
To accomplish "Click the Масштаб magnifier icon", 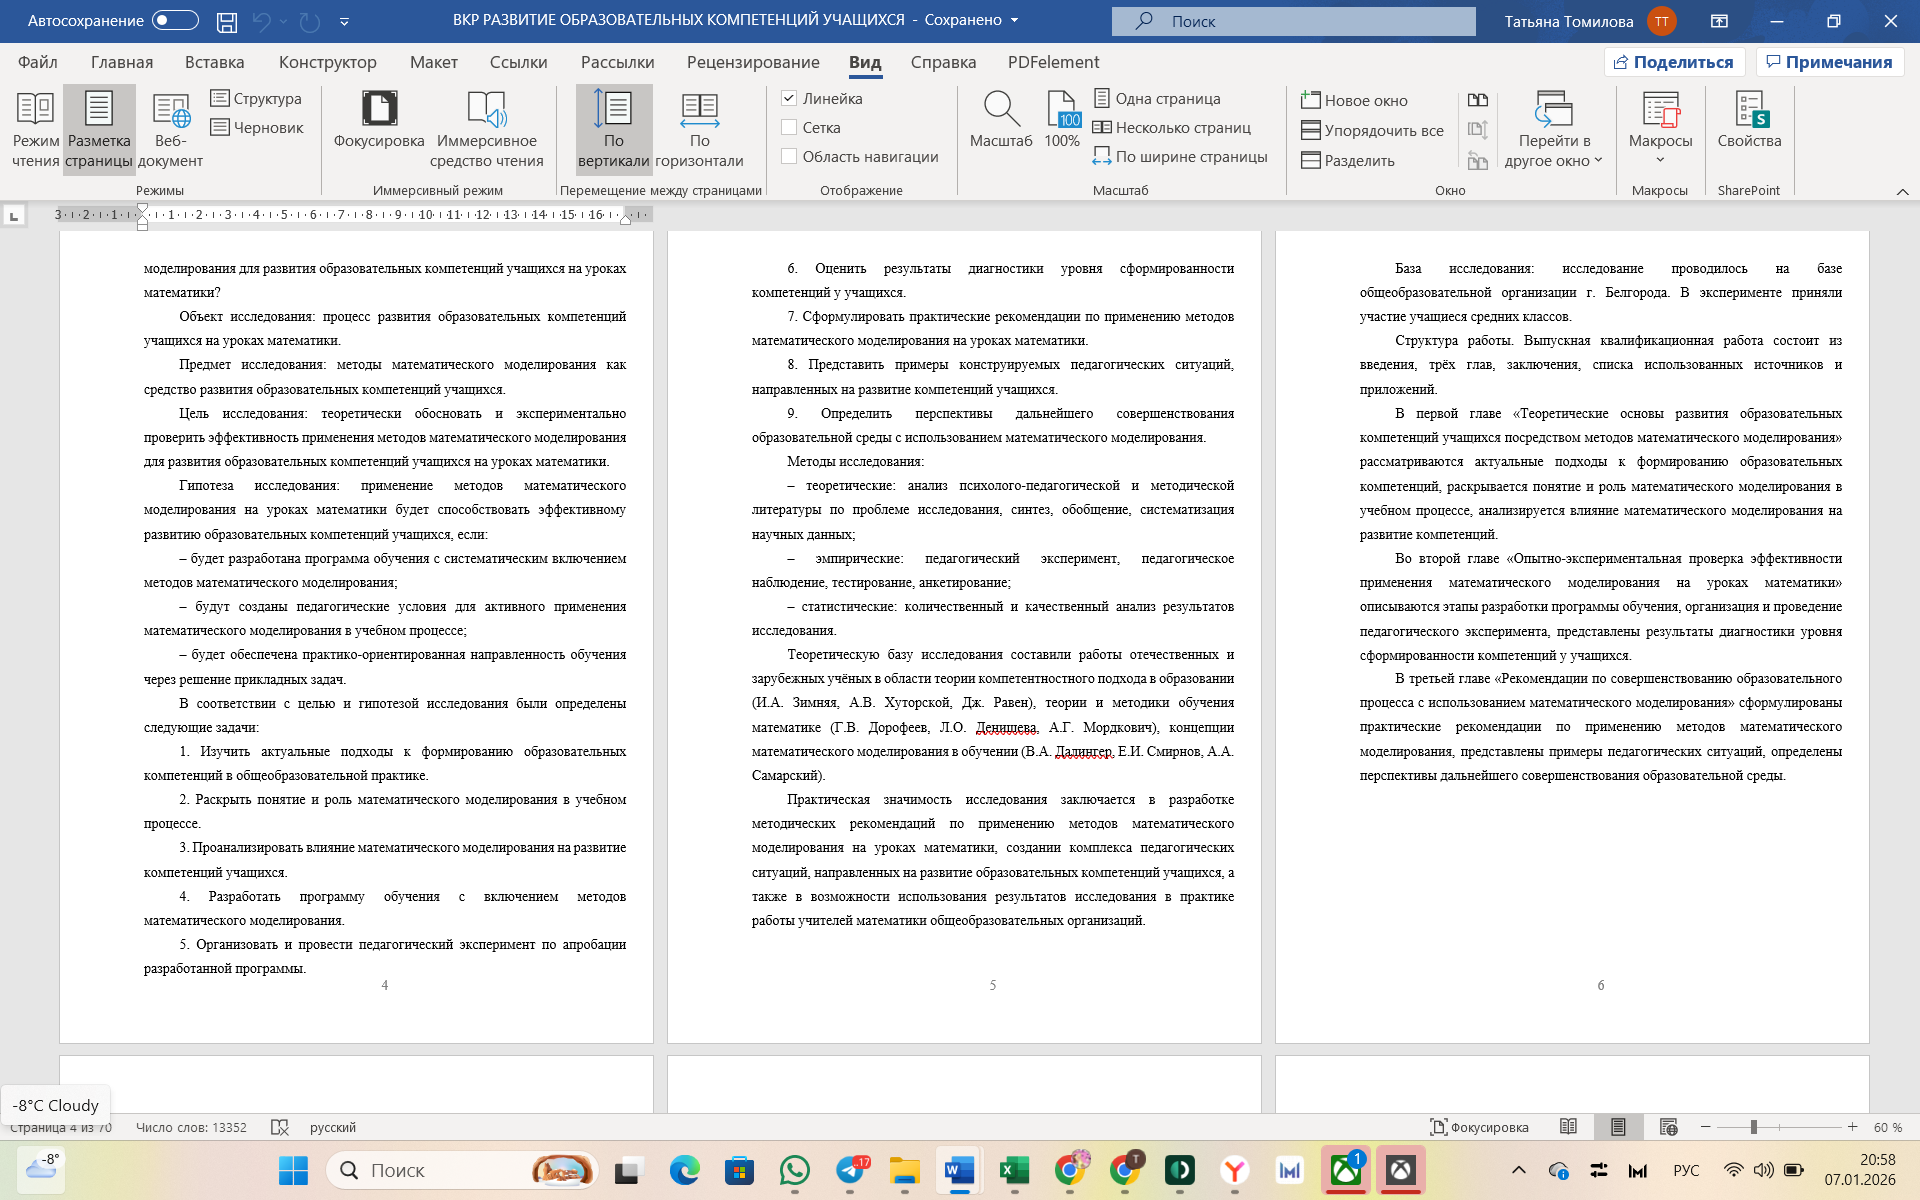I will 1000,109.
